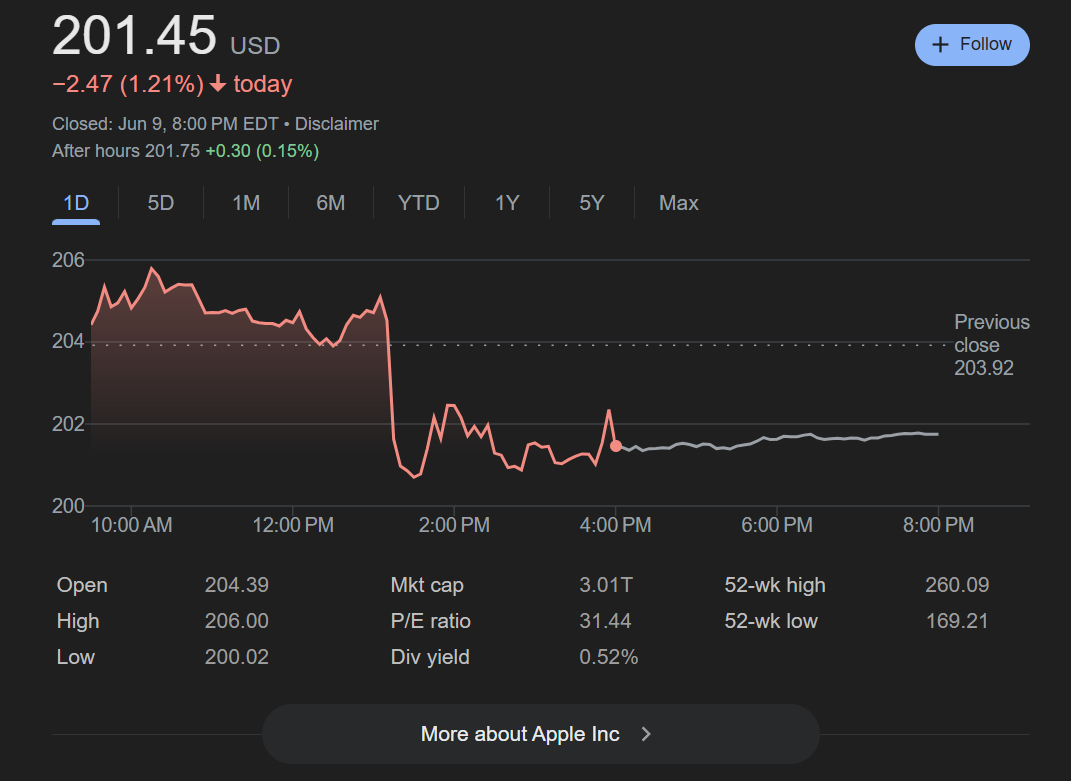Click the Div yield value 0.52%
Viewport: 1071px width, 781px height.
[609, 657]
